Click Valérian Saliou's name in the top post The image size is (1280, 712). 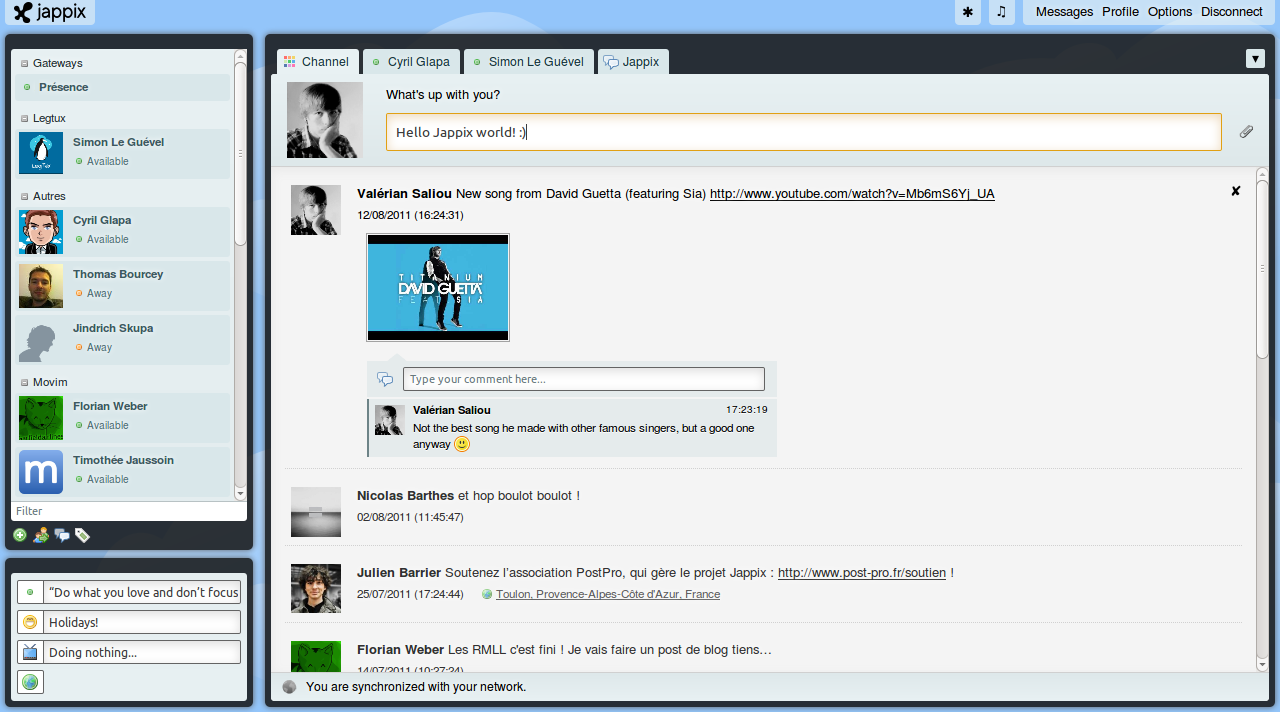(x=404, y=194)
